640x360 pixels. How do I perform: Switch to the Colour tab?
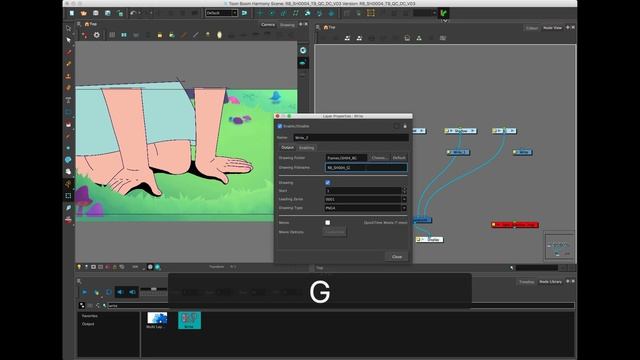tap(531, 28)
